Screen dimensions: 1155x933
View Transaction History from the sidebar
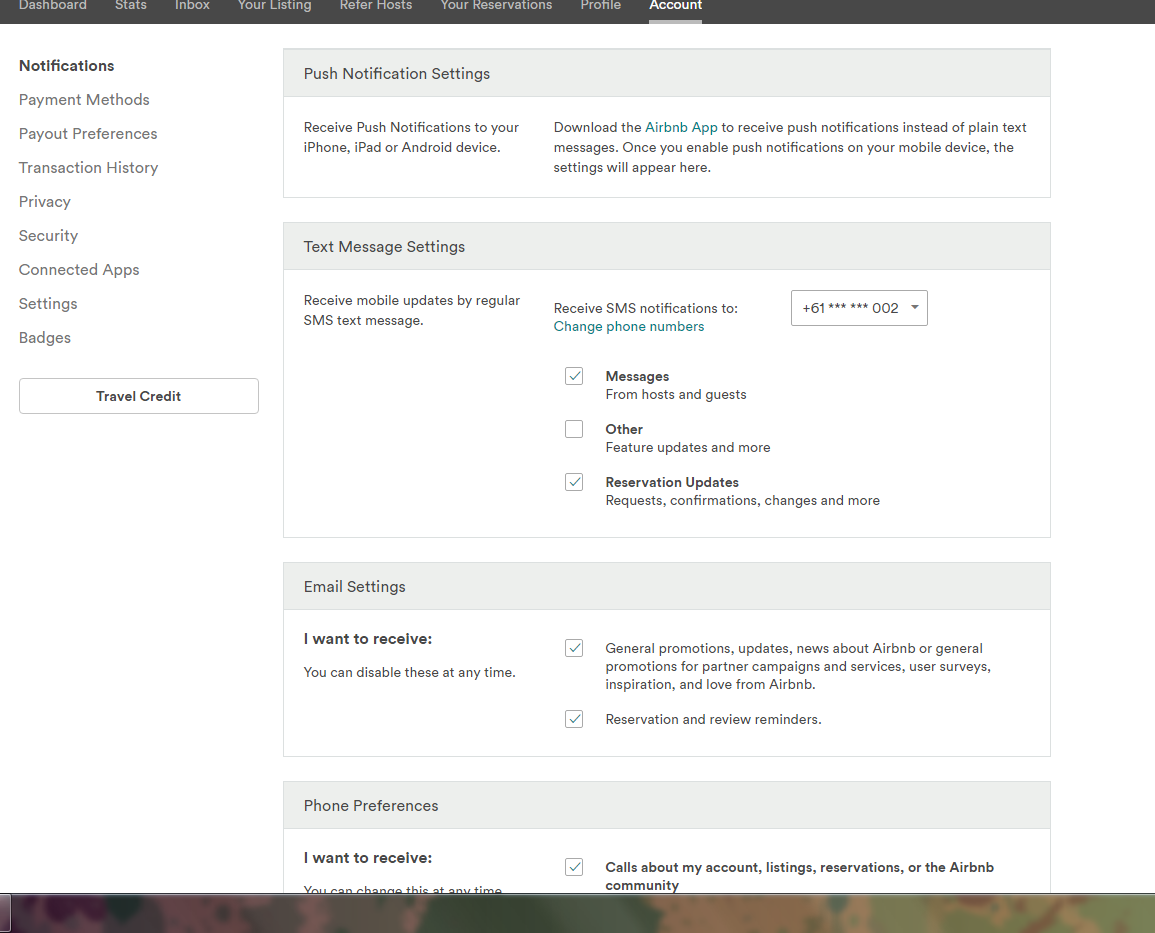pyautogui.click(x=88, y=168)
